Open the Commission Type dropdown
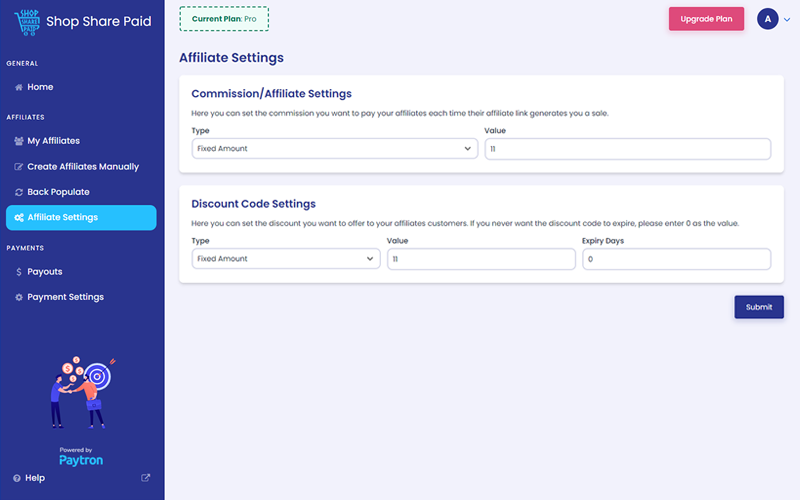Screen dimensions: 800x500 point(335,148)
